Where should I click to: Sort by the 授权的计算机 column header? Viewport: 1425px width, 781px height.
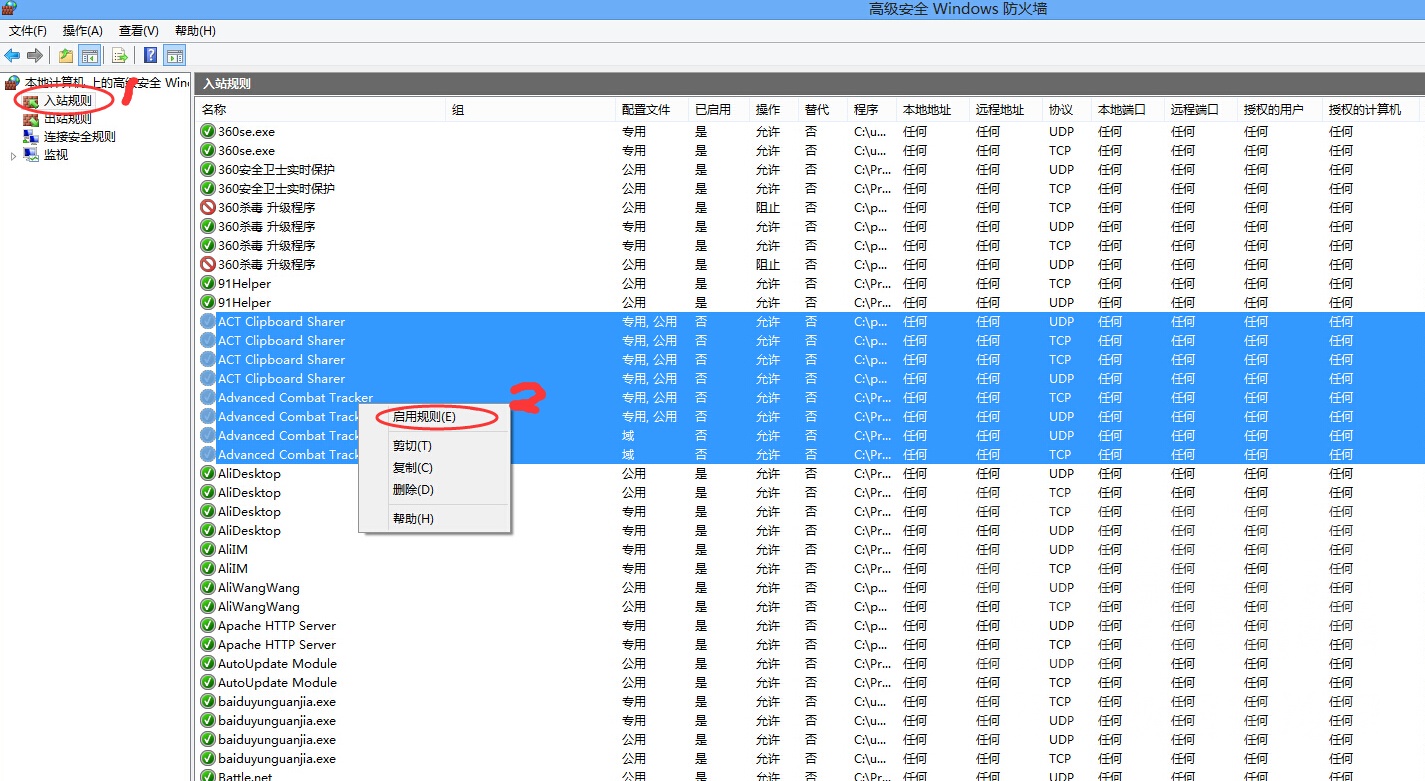(x=1371, y=109)
